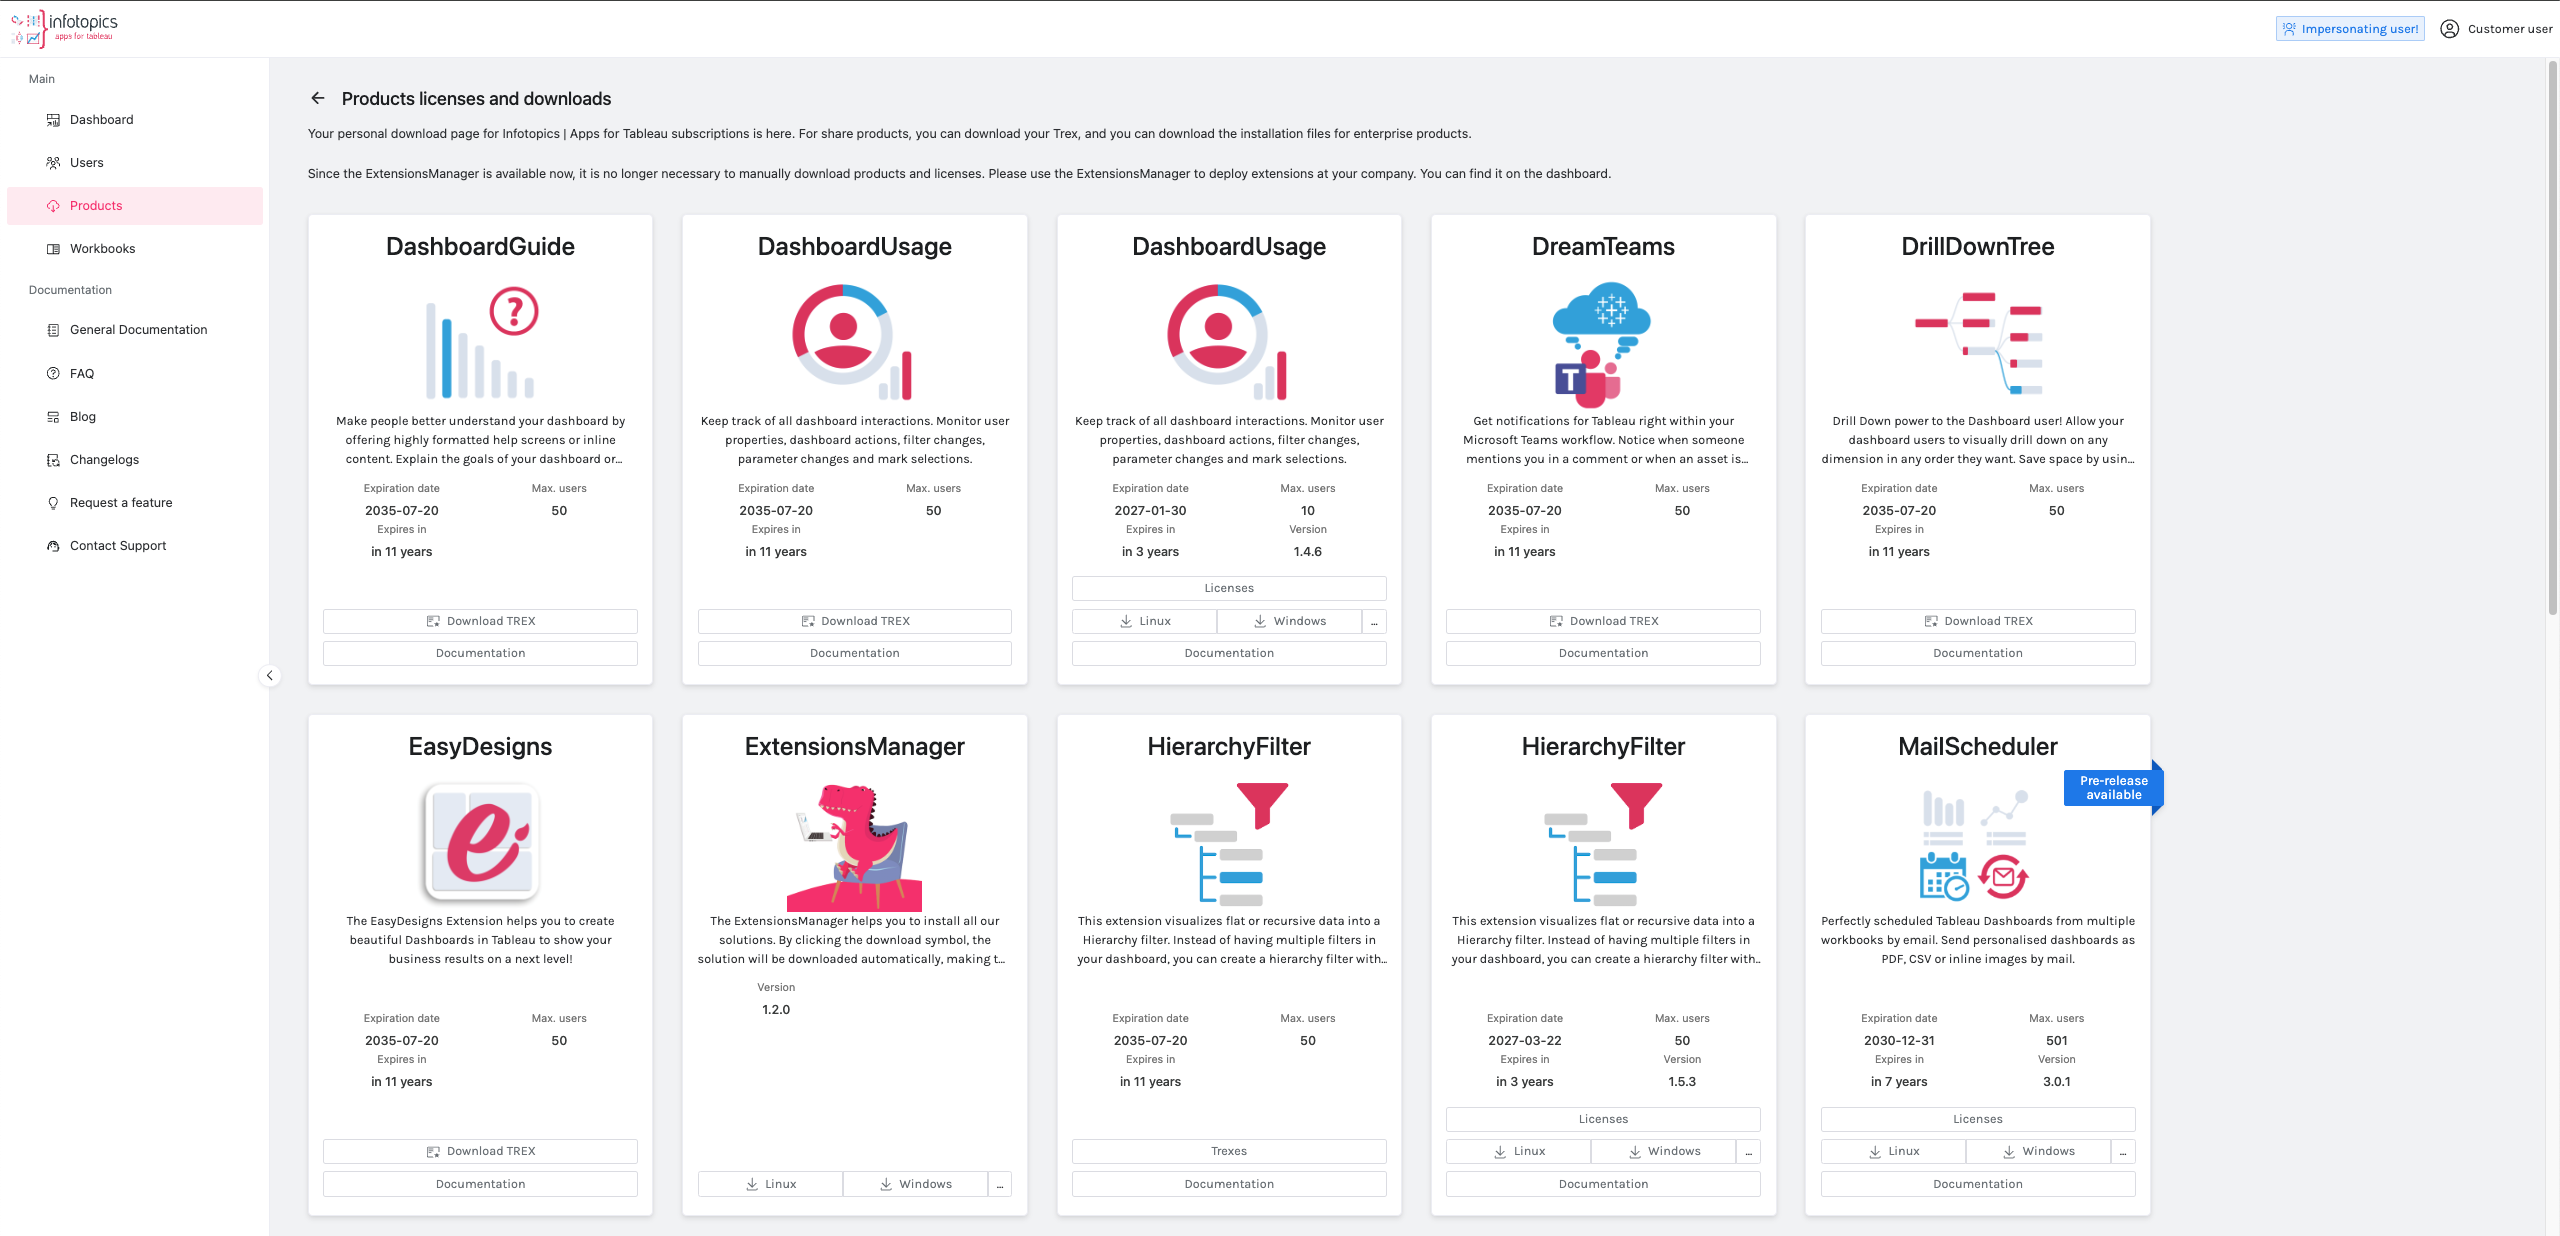
Task: Open FAQ in the sidebar
Action: coord(135,374)
